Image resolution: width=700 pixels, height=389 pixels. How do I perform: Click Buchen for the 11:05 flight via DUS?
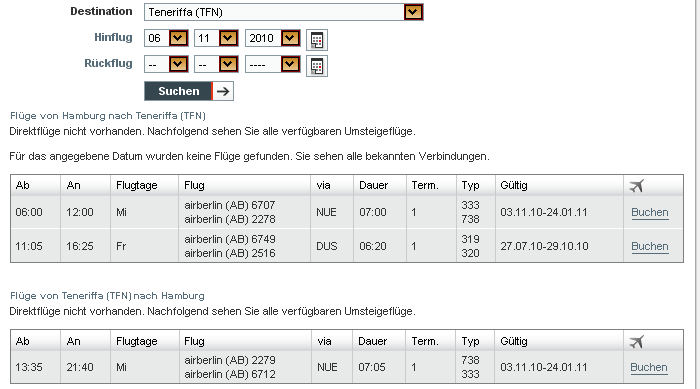pyautogui.click(x=650, y=246)
